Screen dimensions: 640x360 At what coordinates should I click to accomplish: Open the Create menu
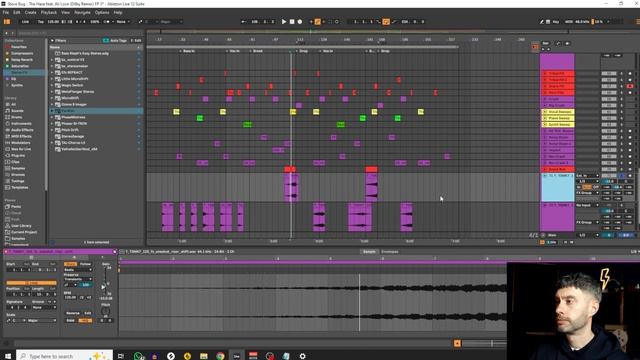[30, 13]
